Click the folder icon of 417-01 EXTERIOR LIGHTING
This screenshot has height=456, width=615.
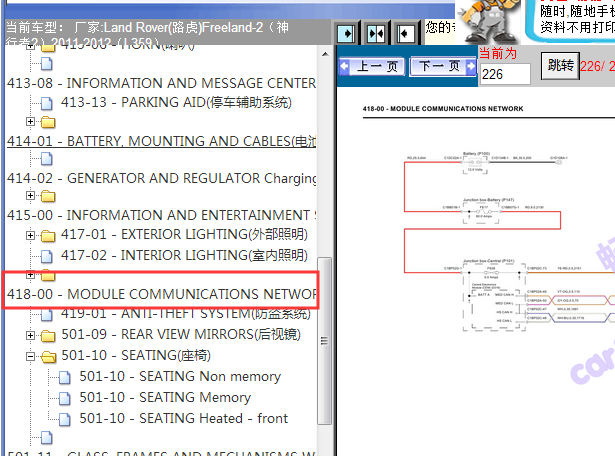[x=48, y=236]
